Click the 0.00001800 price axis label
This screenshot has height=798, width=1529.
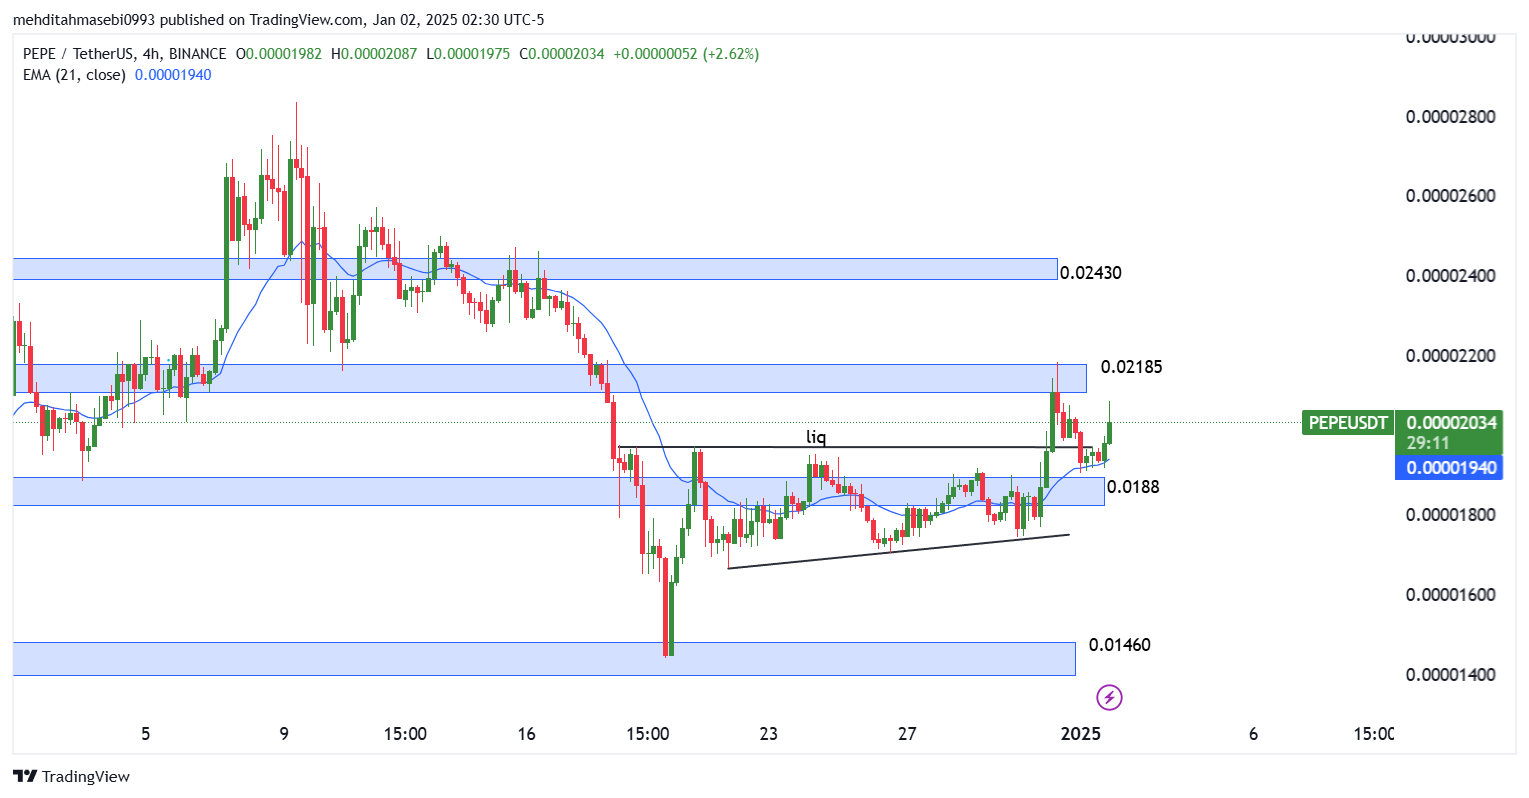click(1451, 515)
